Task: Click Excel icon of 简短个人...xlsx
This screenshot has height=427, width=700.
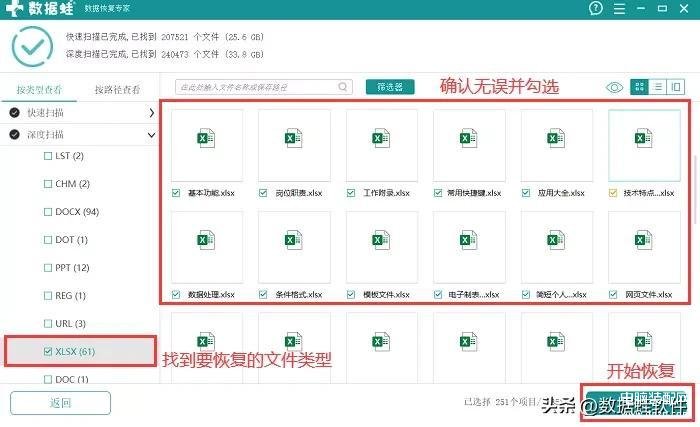Action: click(x=556, y=240)
